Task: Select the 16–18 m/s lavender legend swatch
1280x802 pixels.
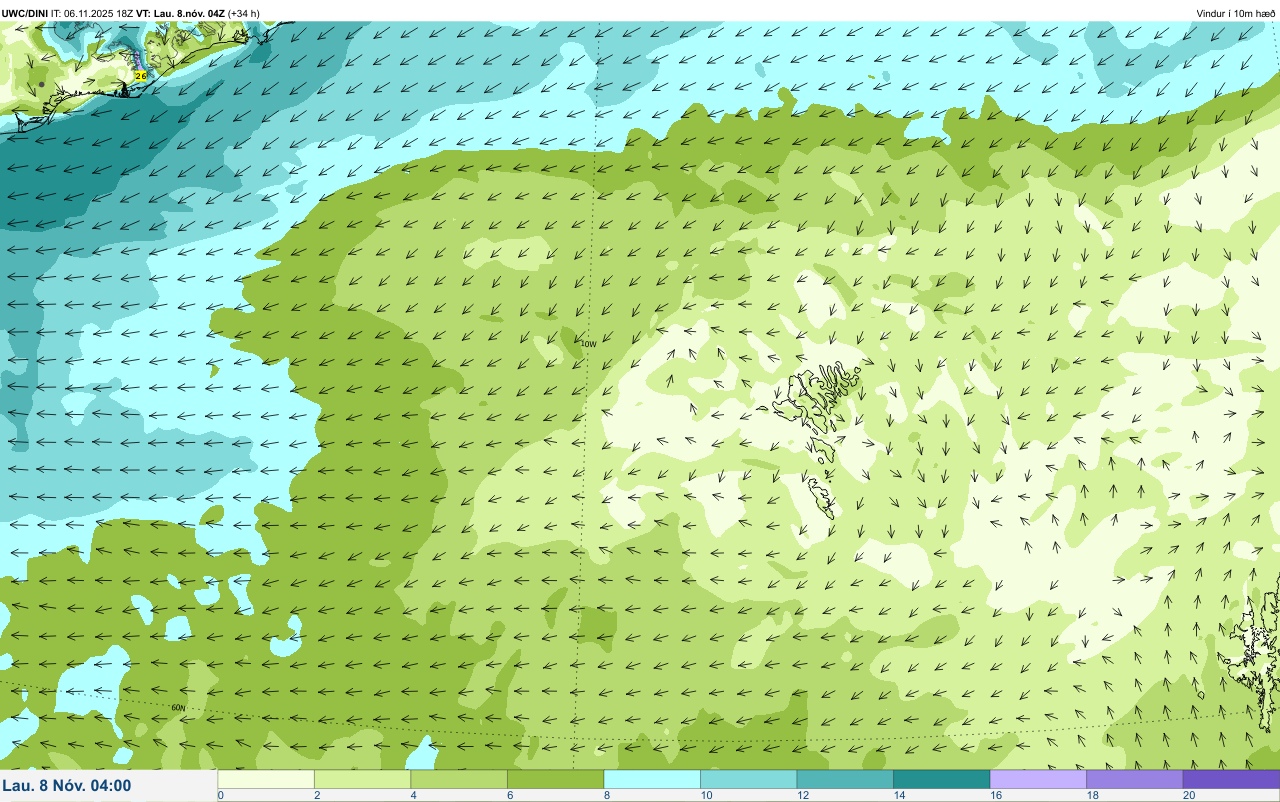Action: 1038,779
